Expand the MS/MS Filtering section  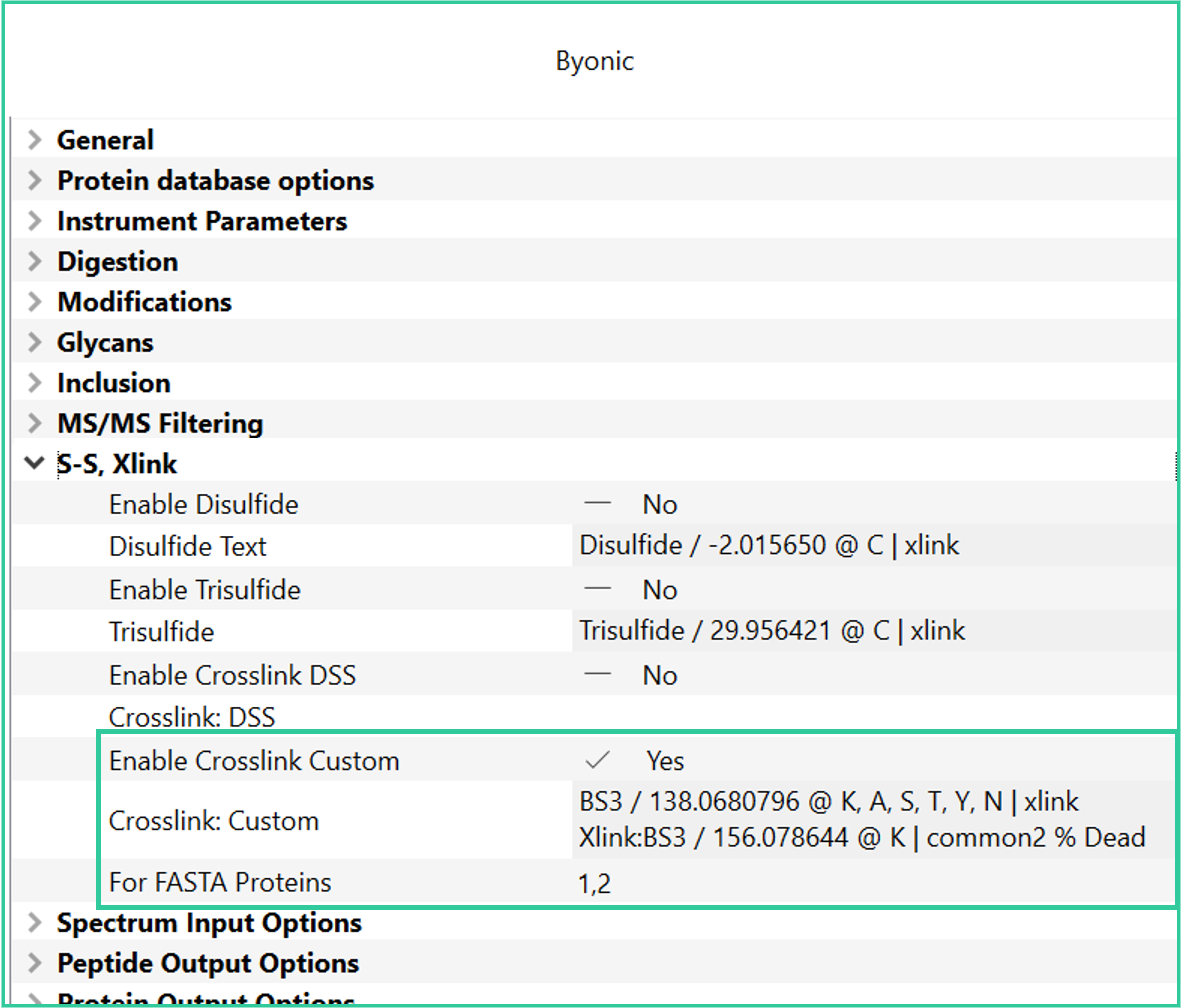pos(34,423)
